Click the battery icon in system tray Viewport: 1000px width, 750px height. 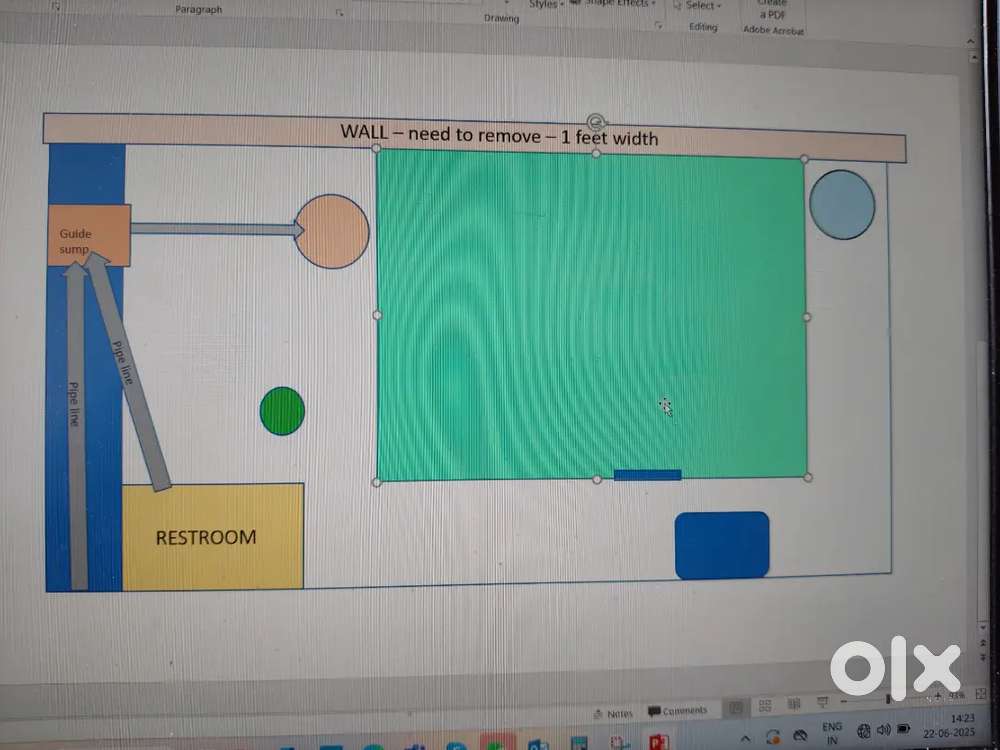(904, 729)
